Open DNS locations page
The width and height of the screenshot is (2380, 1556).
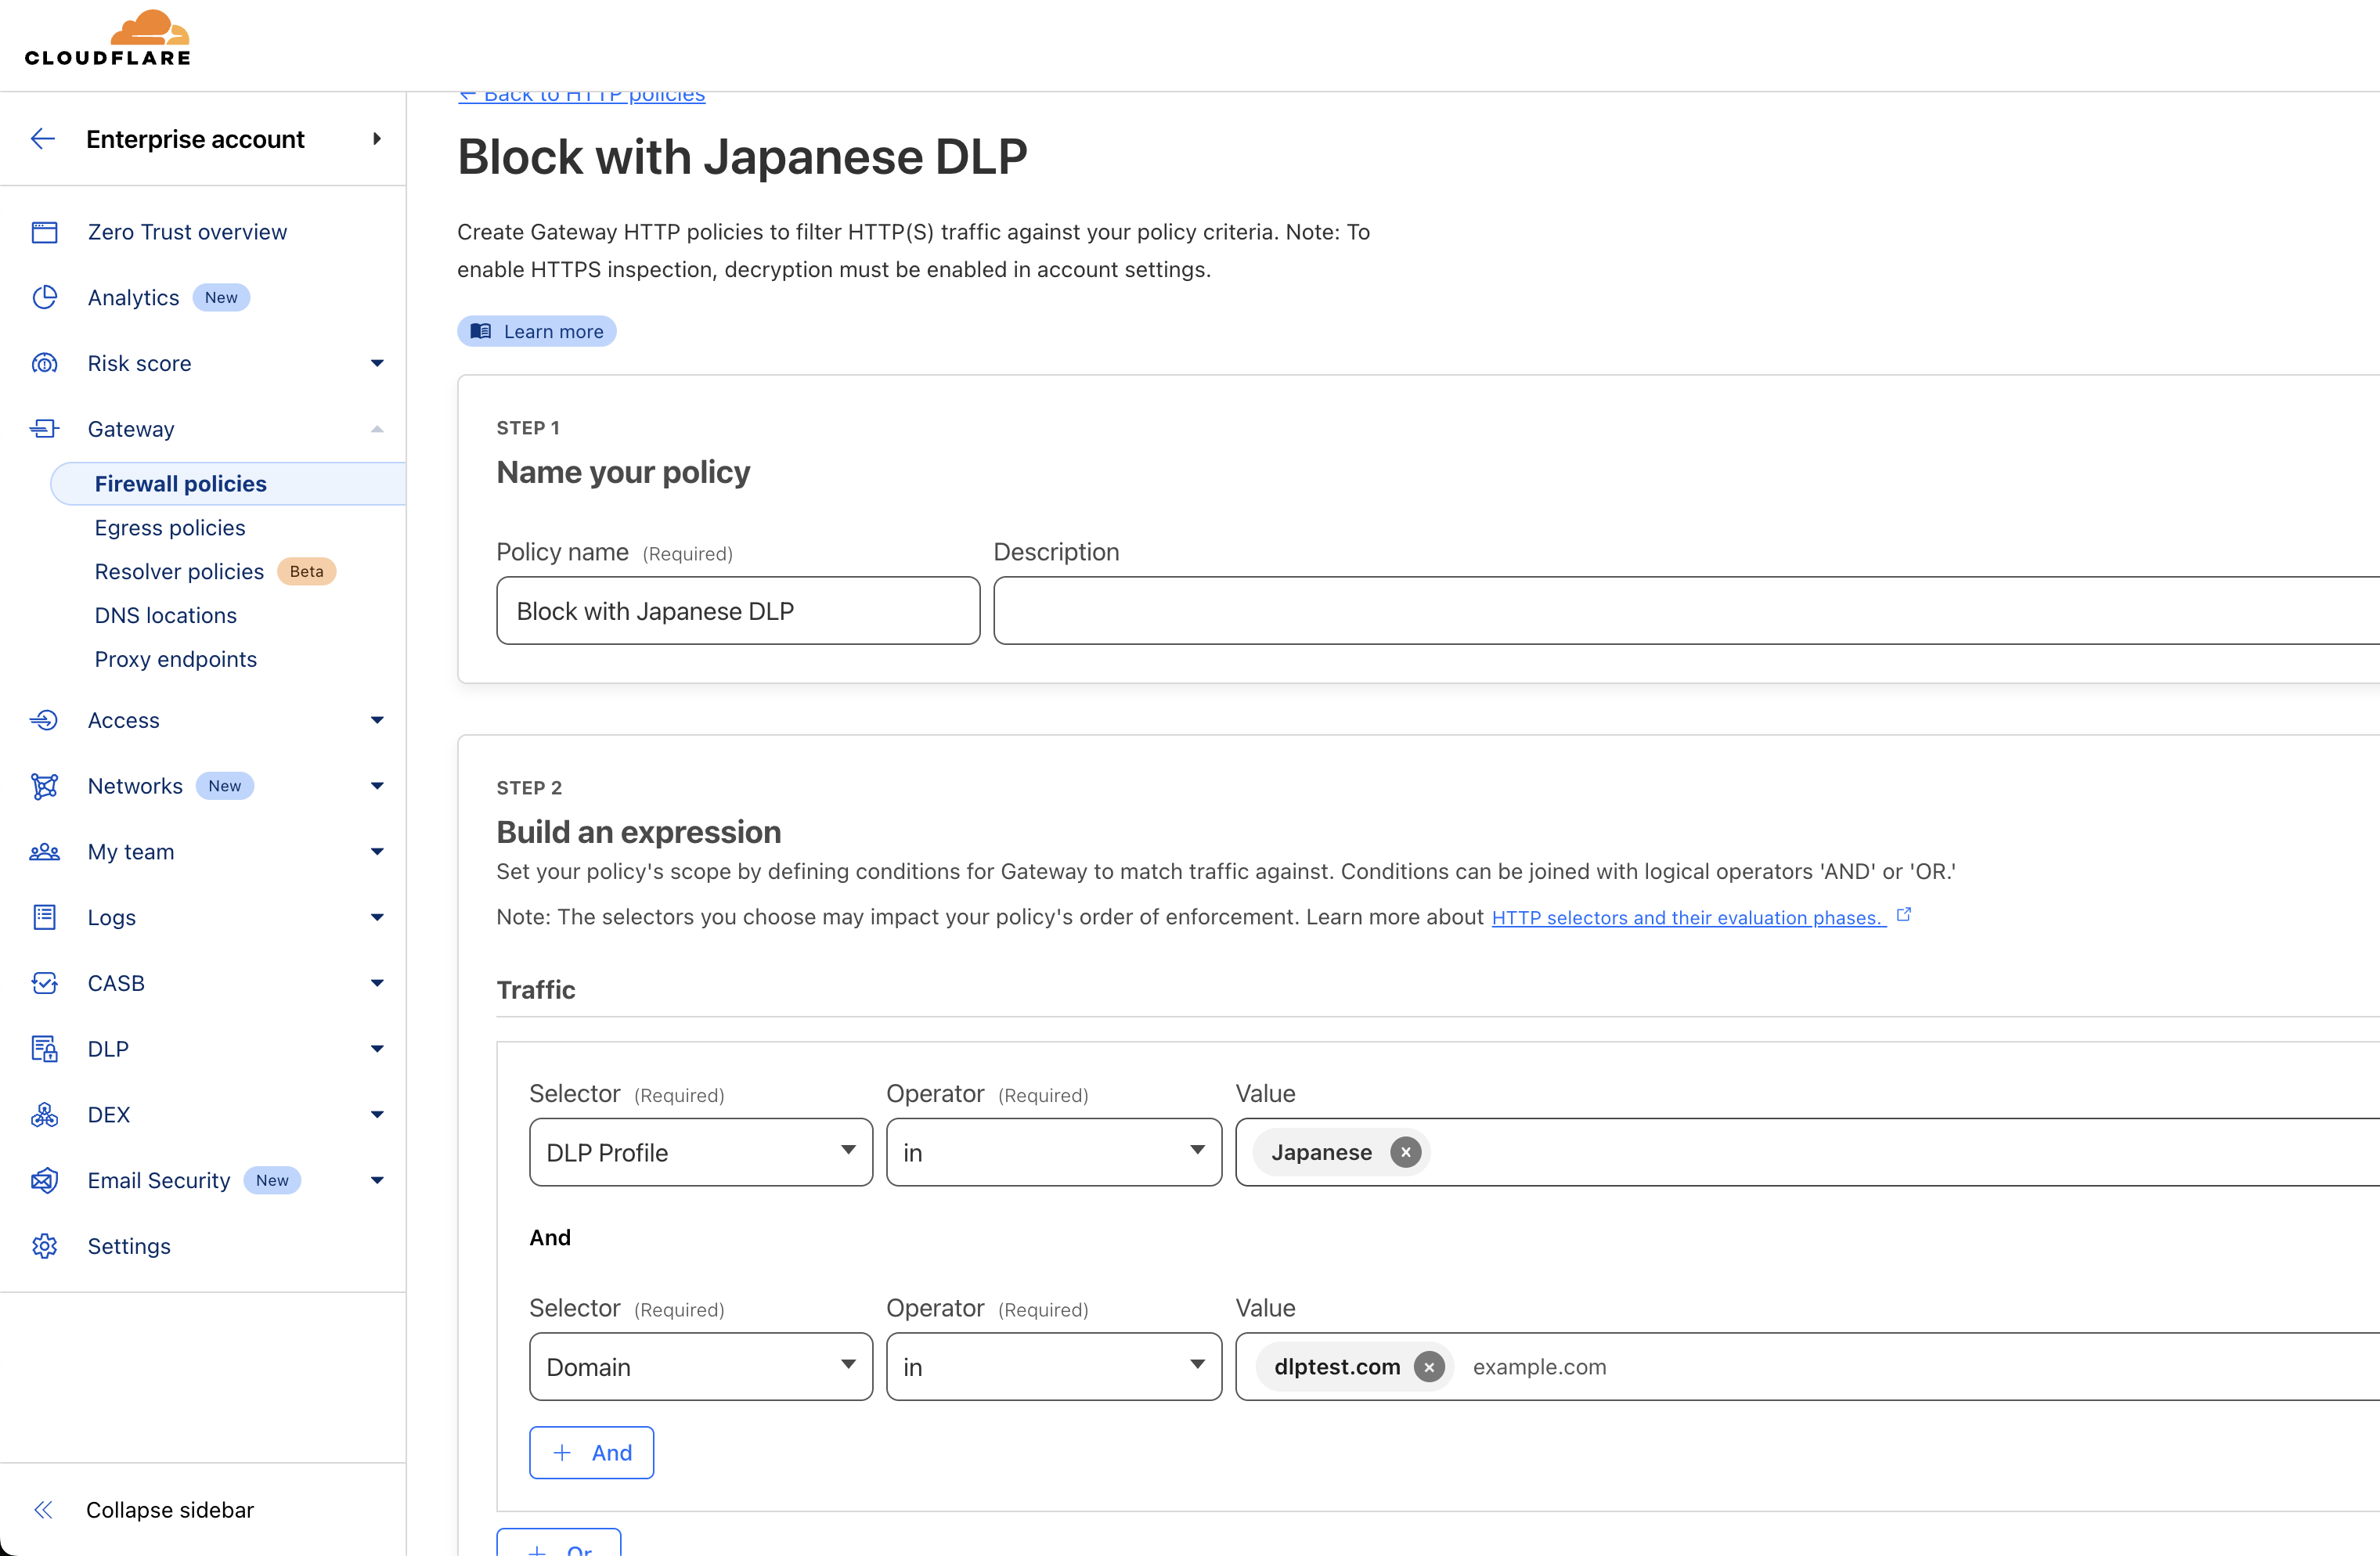166,615
